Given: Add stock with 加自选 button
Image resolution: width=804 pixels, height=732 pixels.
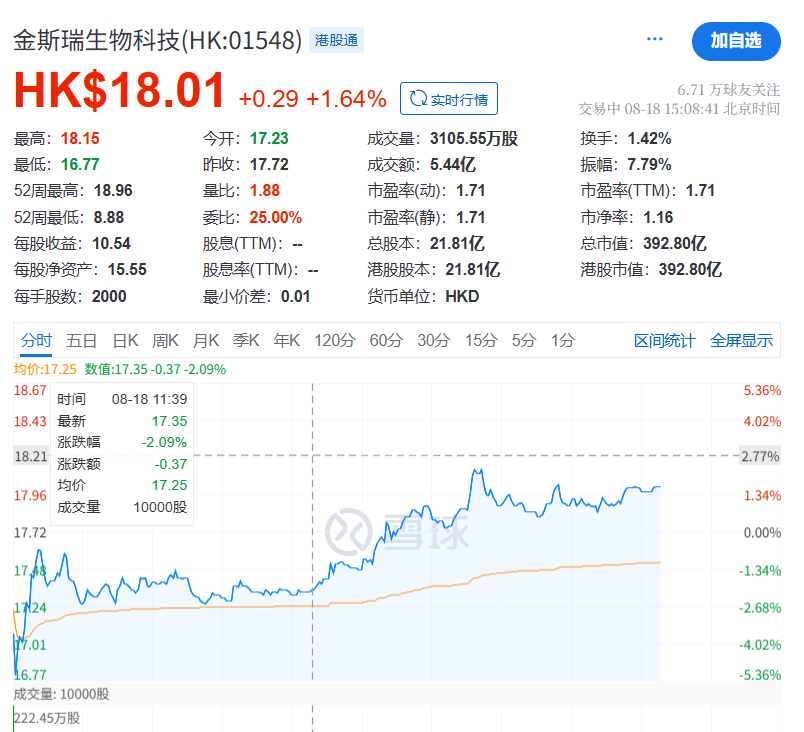Looking at the screenshot, I should pyautogui.click(x=736, y=41).
